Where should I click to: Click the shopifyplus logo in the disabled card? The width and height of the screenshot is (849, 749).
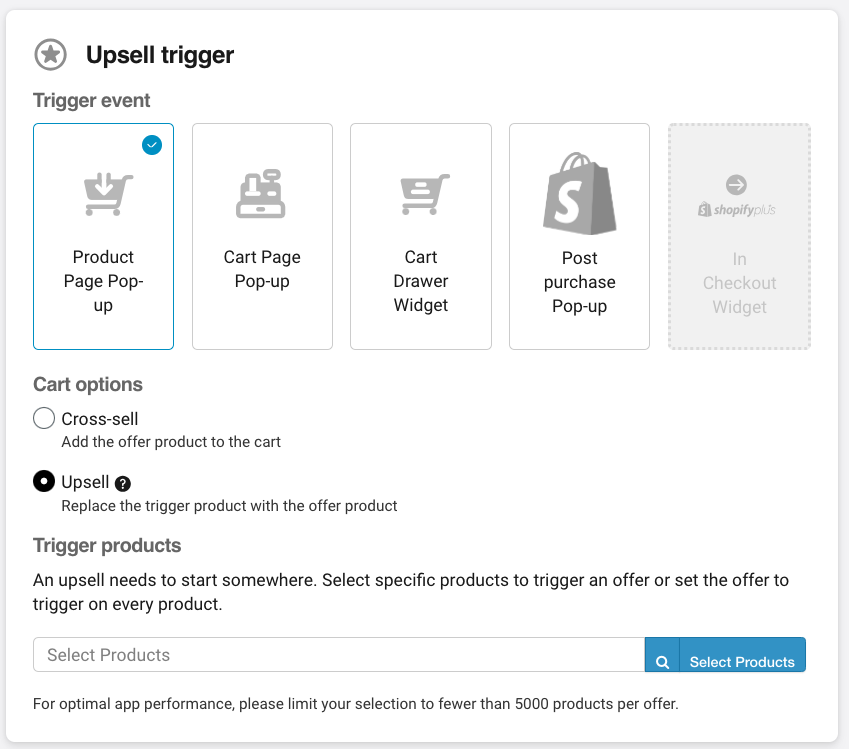[739, 210]
